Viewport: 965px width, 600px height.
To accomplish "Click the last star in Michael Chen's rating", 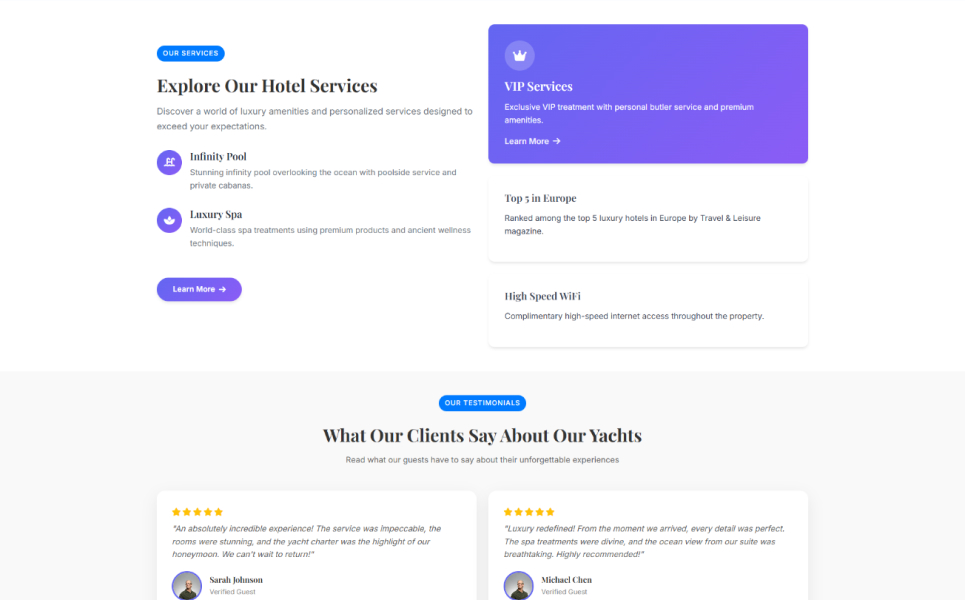I will coord(550,512).
